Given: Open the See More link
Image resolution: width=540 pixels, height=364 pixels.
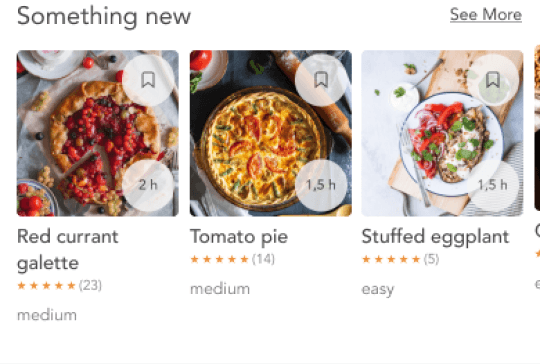Looking at the screenshot, I should (x=486, y=15).
